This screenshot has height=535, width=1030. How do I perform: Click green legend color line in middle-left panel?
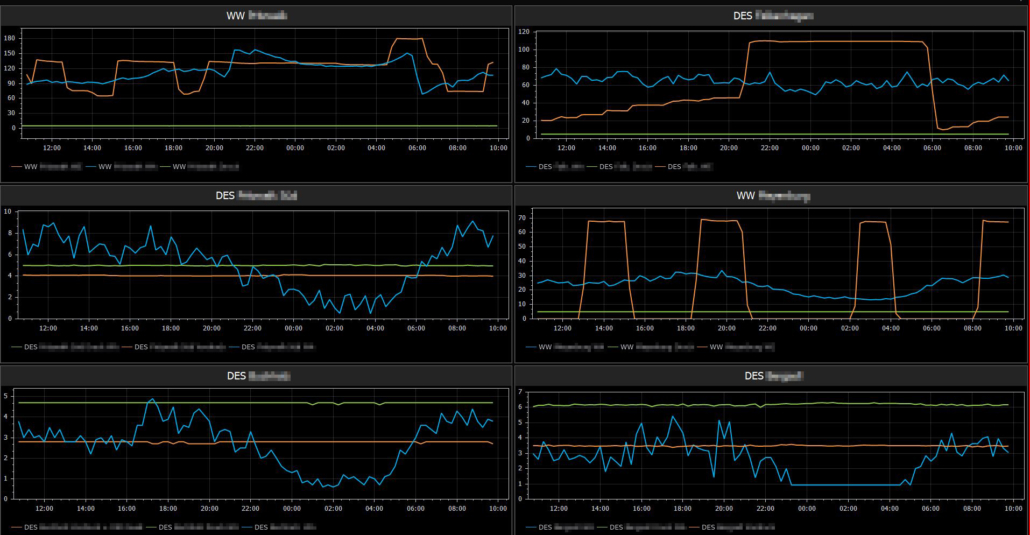(x=16, y=346)
